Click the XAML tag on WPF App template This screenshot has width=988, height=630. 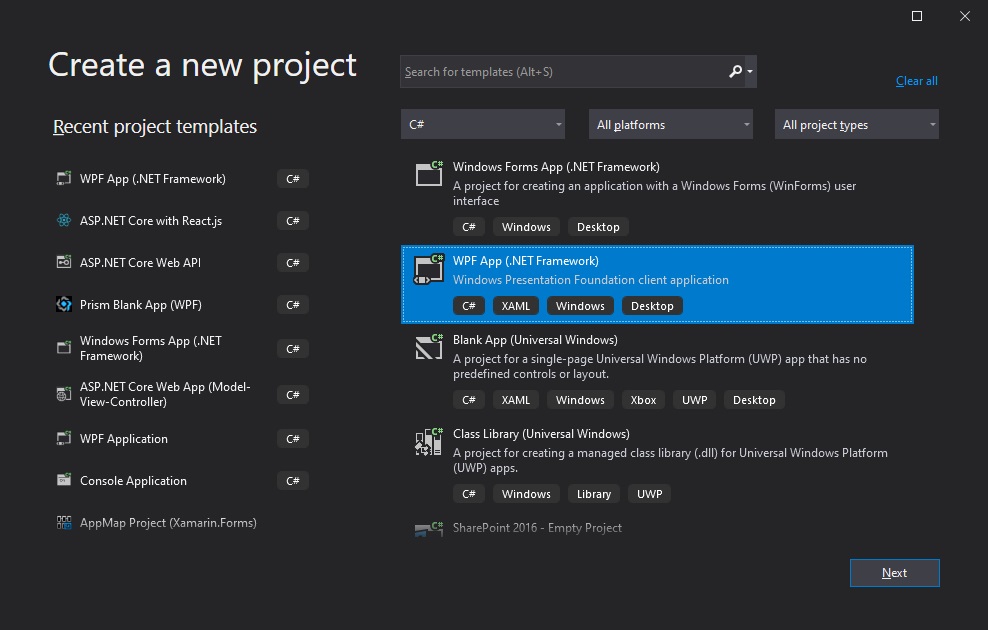coord(515,306)
